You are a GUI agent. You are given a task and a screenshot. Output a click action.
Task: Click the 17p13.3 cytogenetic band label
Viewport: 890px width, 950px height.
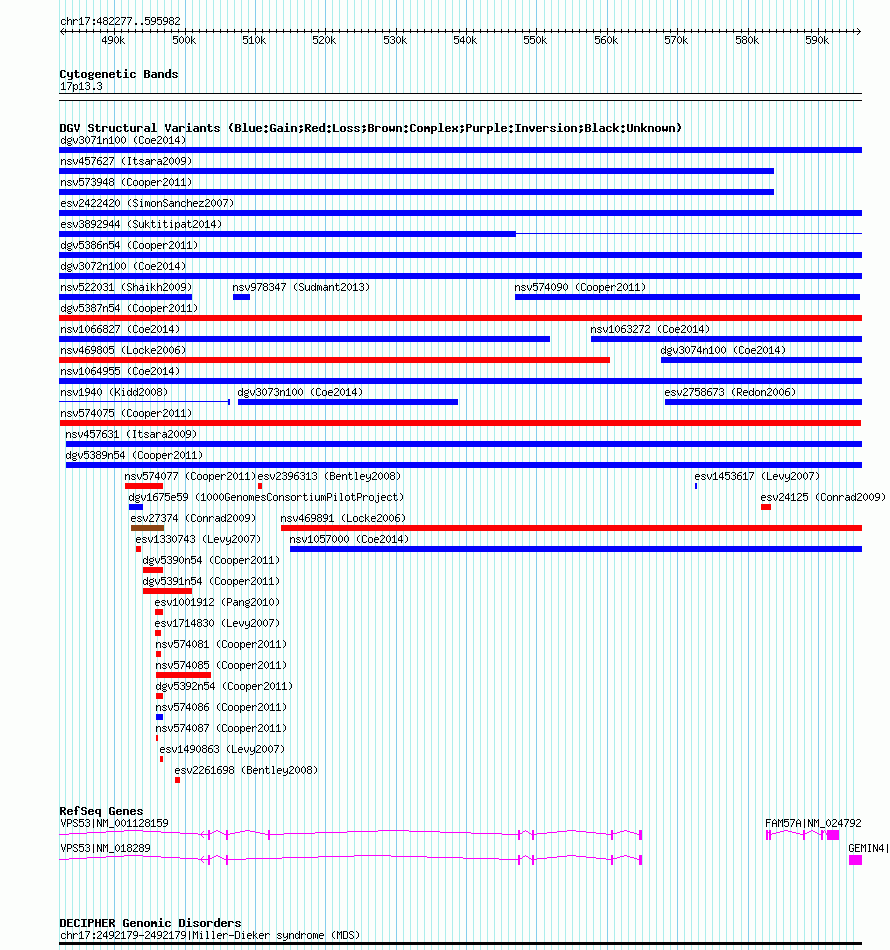pyautogui.click(x=81, y=87)
